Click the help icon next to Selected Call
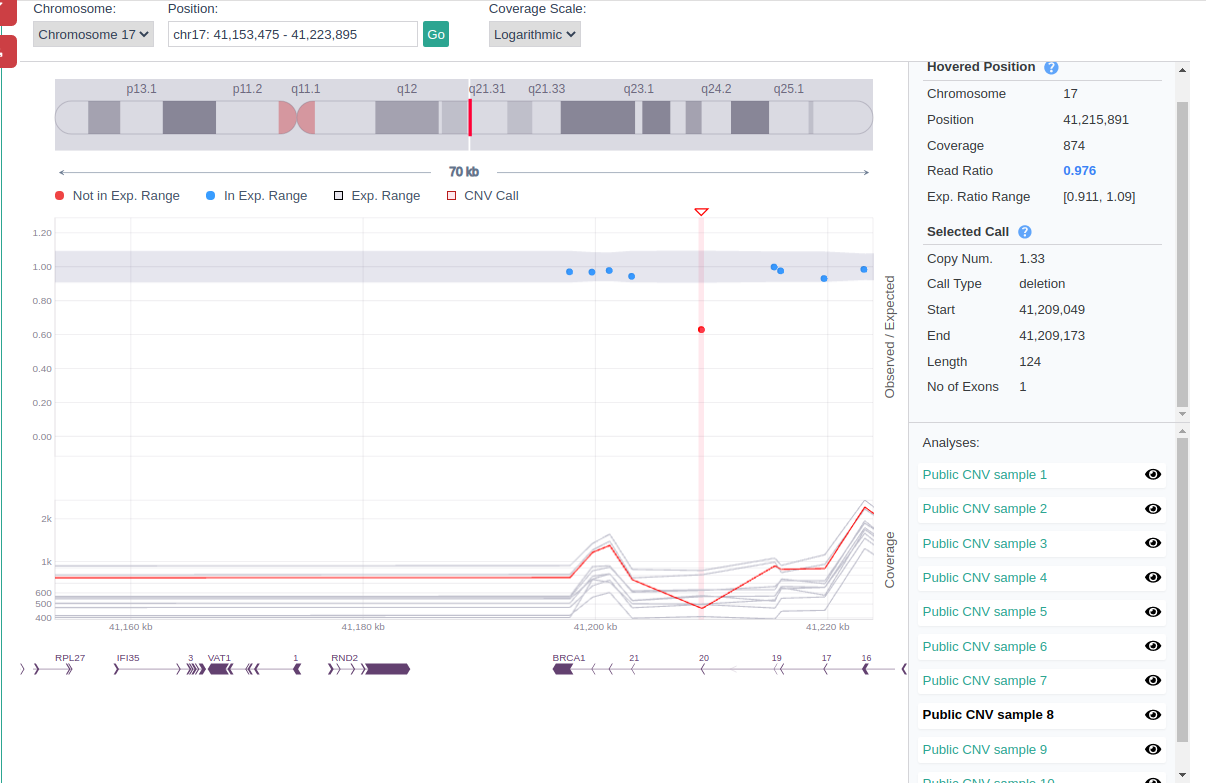This screenshot has height=783, width=1206. pyautogui.click(x=1024, y=232)
